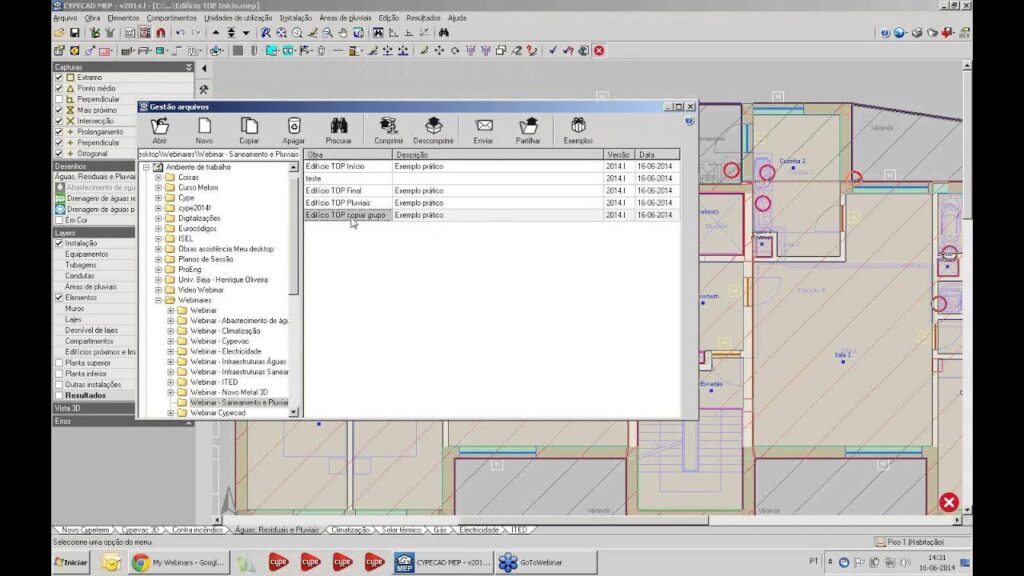Collapse the Webinares folder node
The height and width of the screenshot is (576, 1024).
158,300
